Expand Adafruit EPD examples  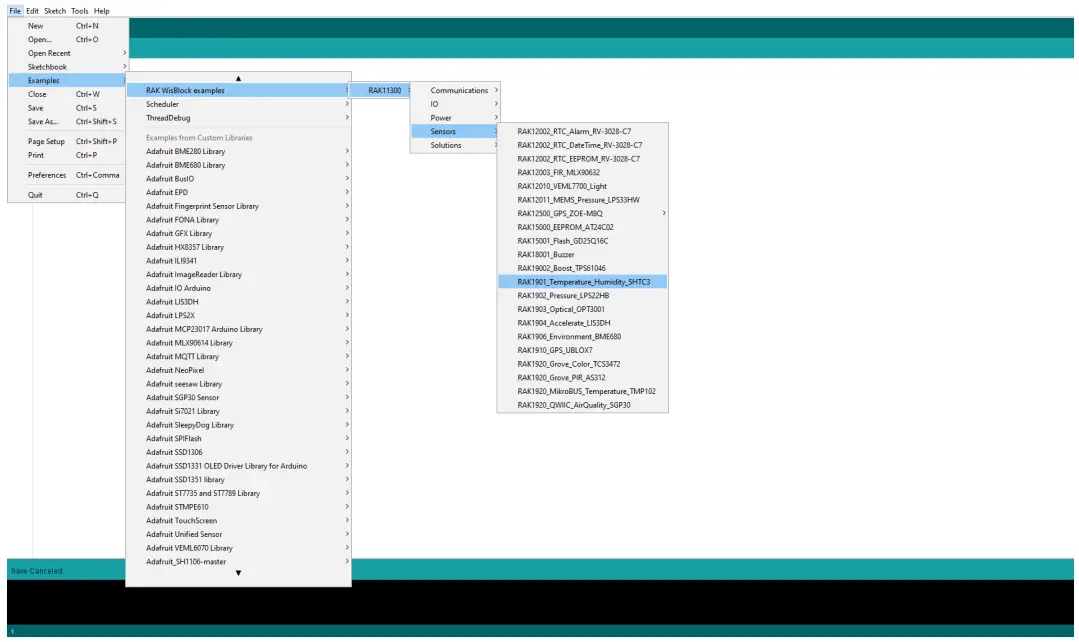(x=238, y=192)
